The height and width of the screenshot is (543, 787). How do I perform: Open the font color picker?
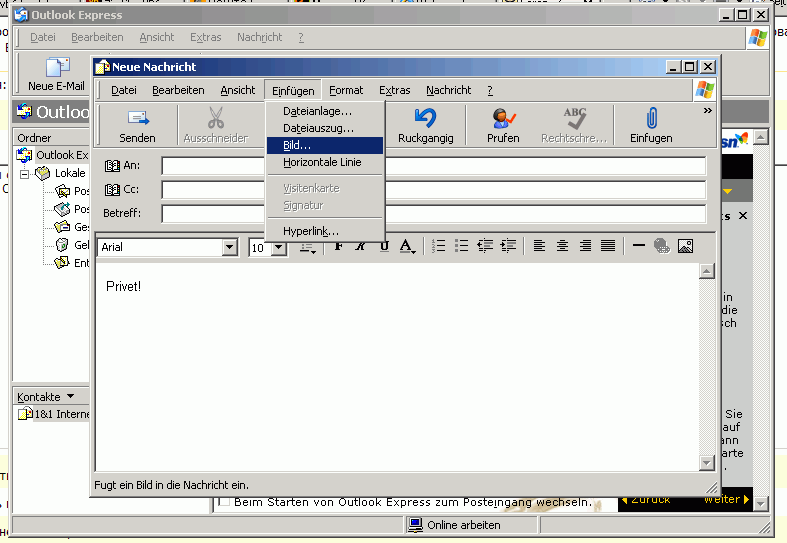click(x=407, y=246)
